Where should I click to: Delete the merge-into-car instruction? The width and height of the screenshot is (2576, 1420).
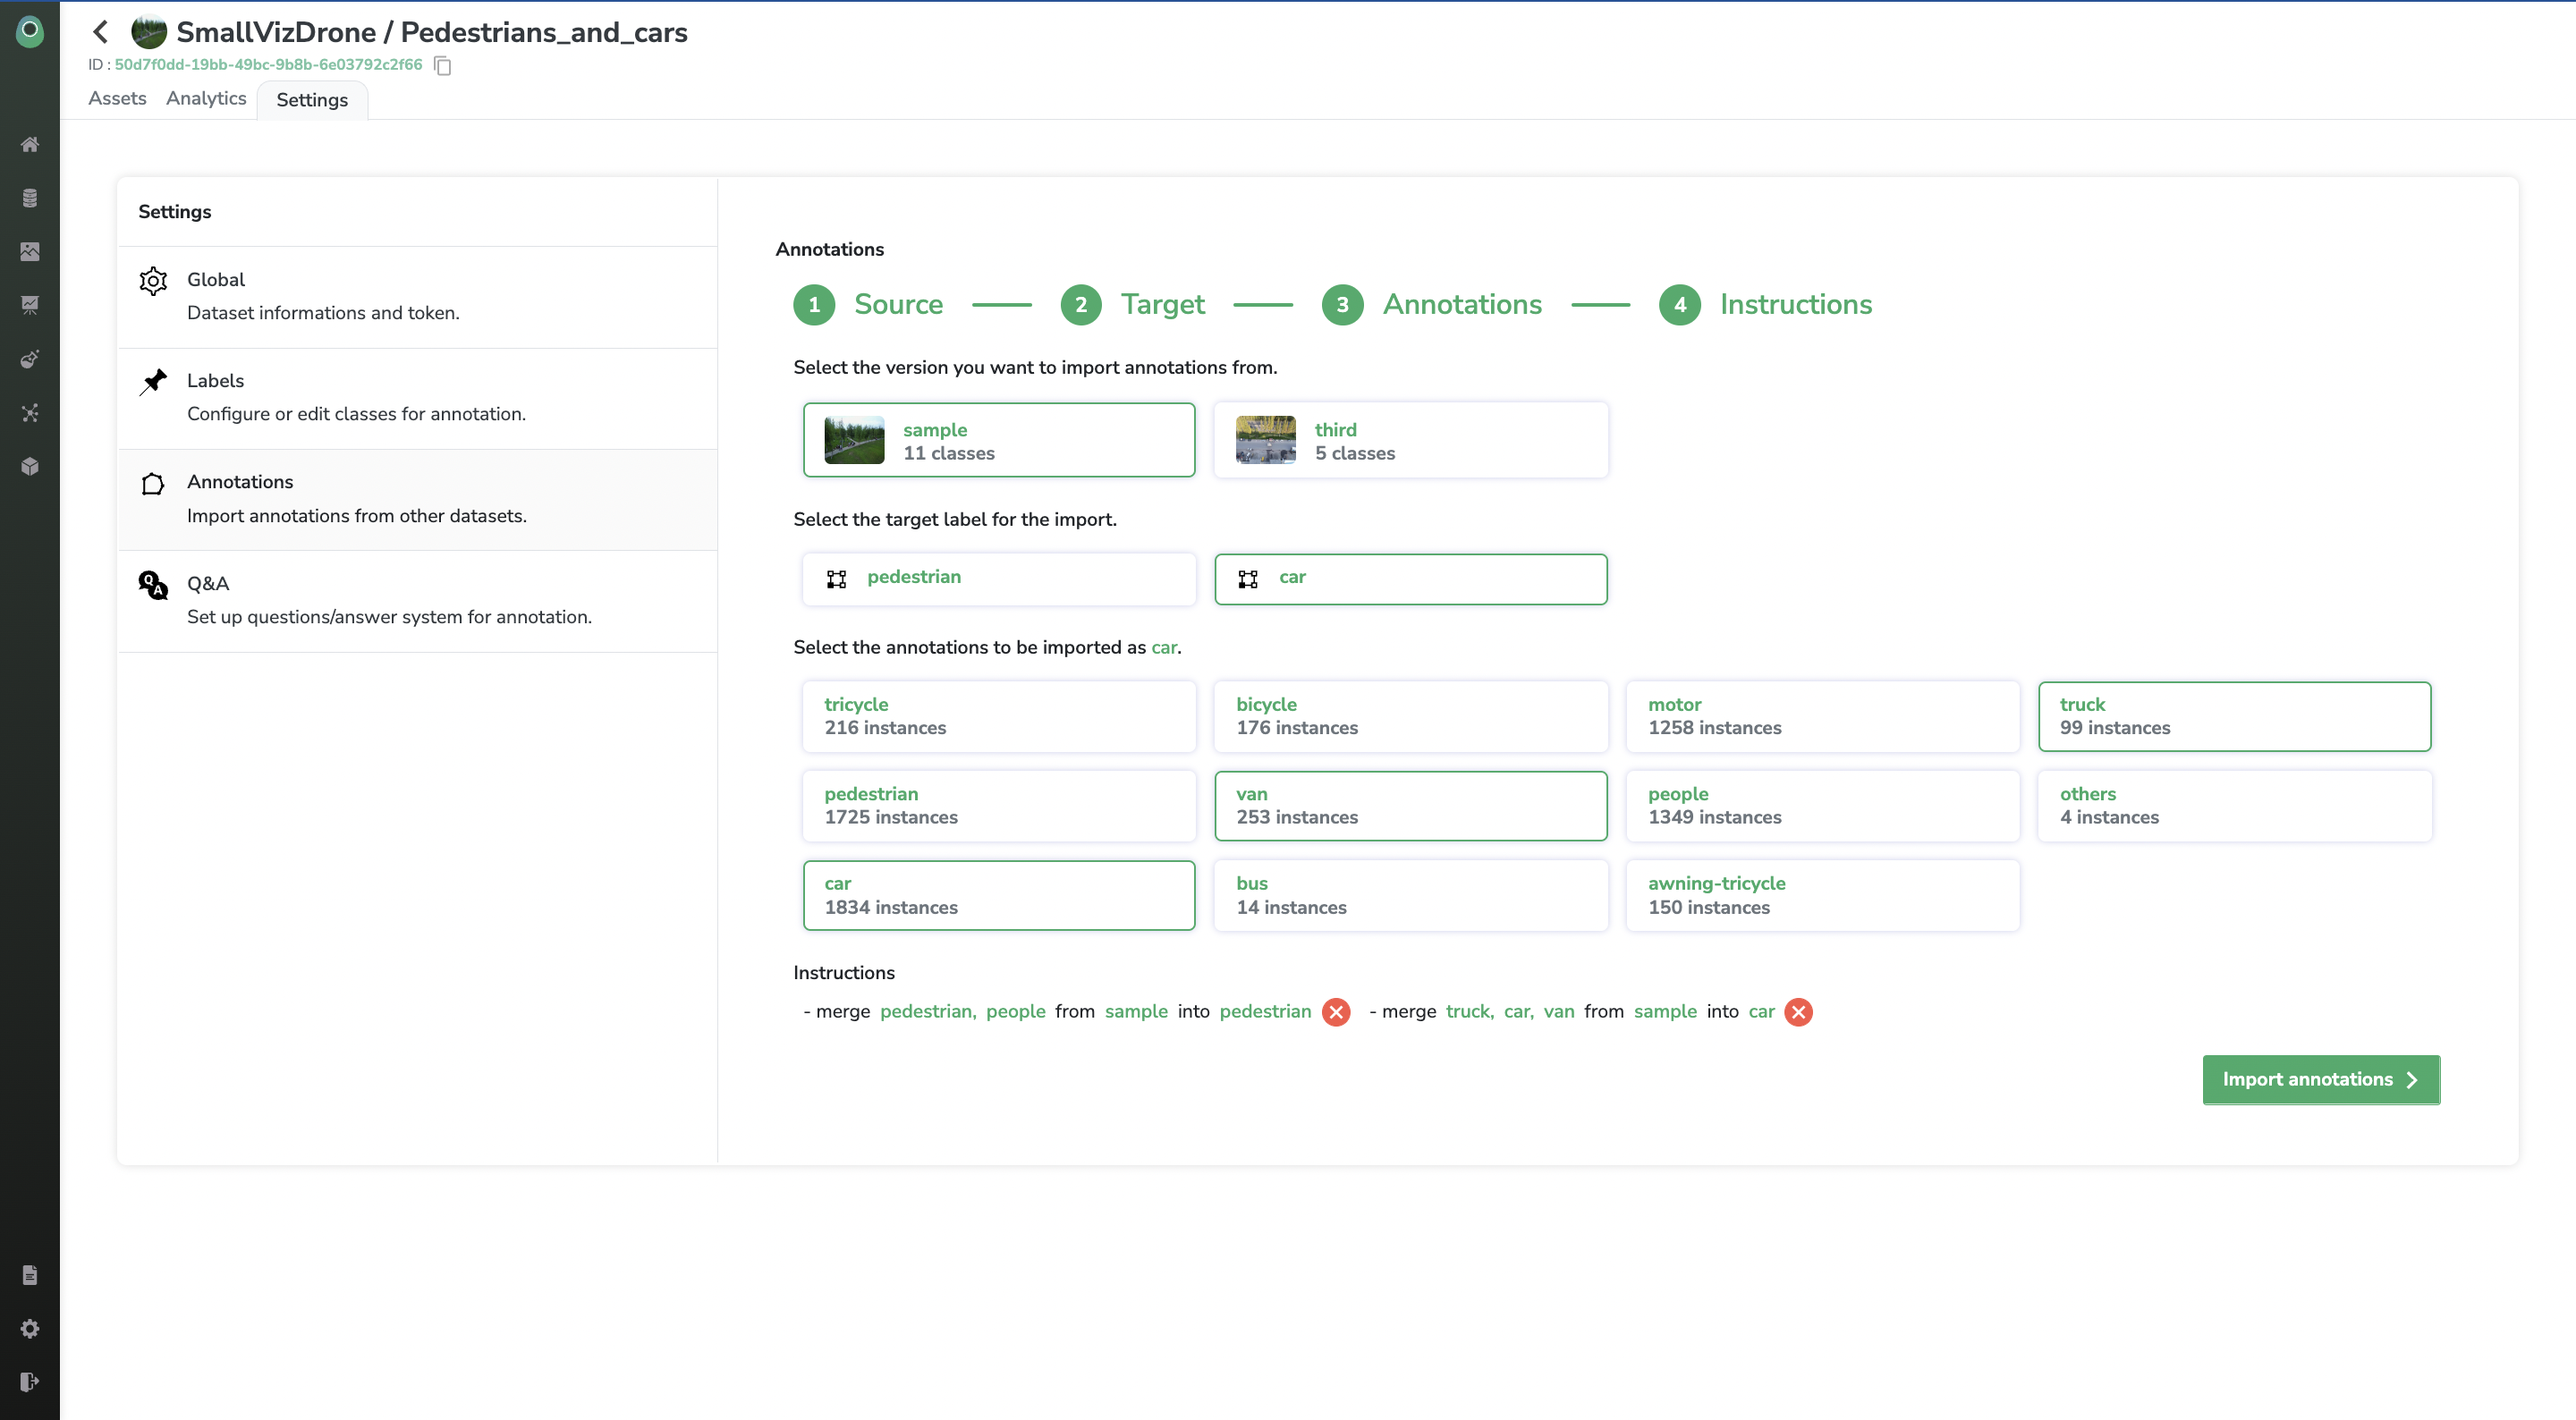[x=1798, y=1012]
